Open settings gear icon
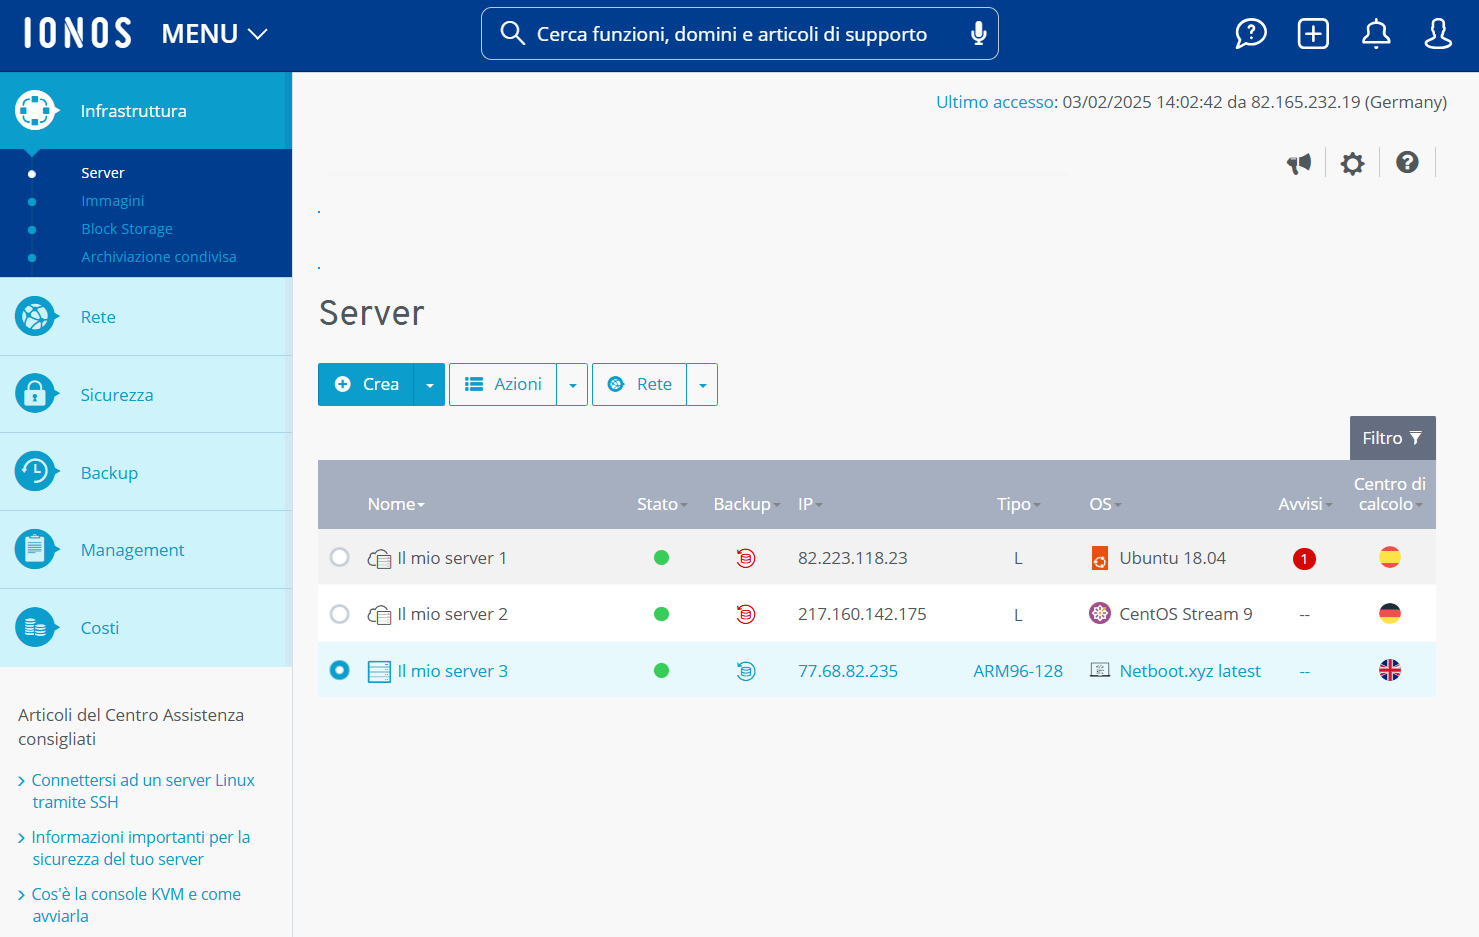The width and height of the screenshot is (1479, 937). tap(1352, 163)
